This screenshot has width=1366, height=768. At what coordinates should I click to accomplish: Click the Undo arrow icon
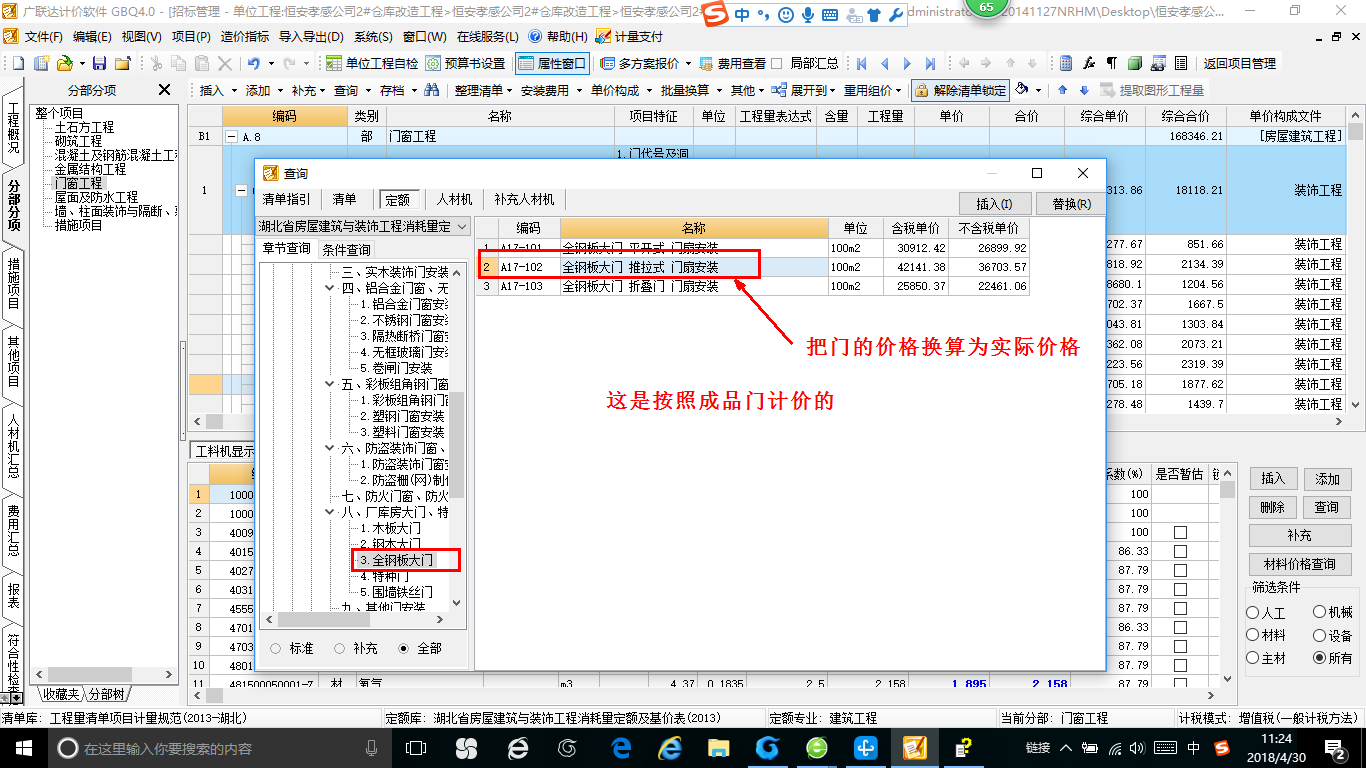(254, 63)
